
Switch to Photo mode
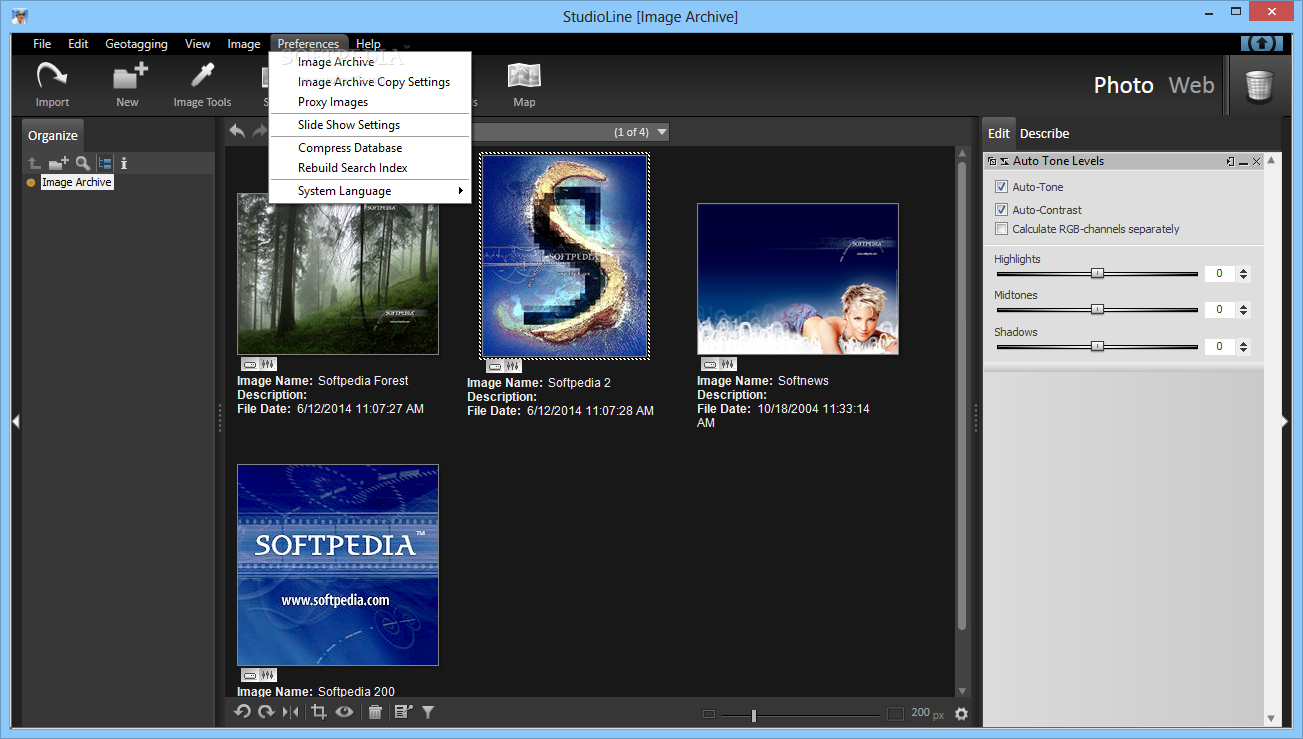1123,85
